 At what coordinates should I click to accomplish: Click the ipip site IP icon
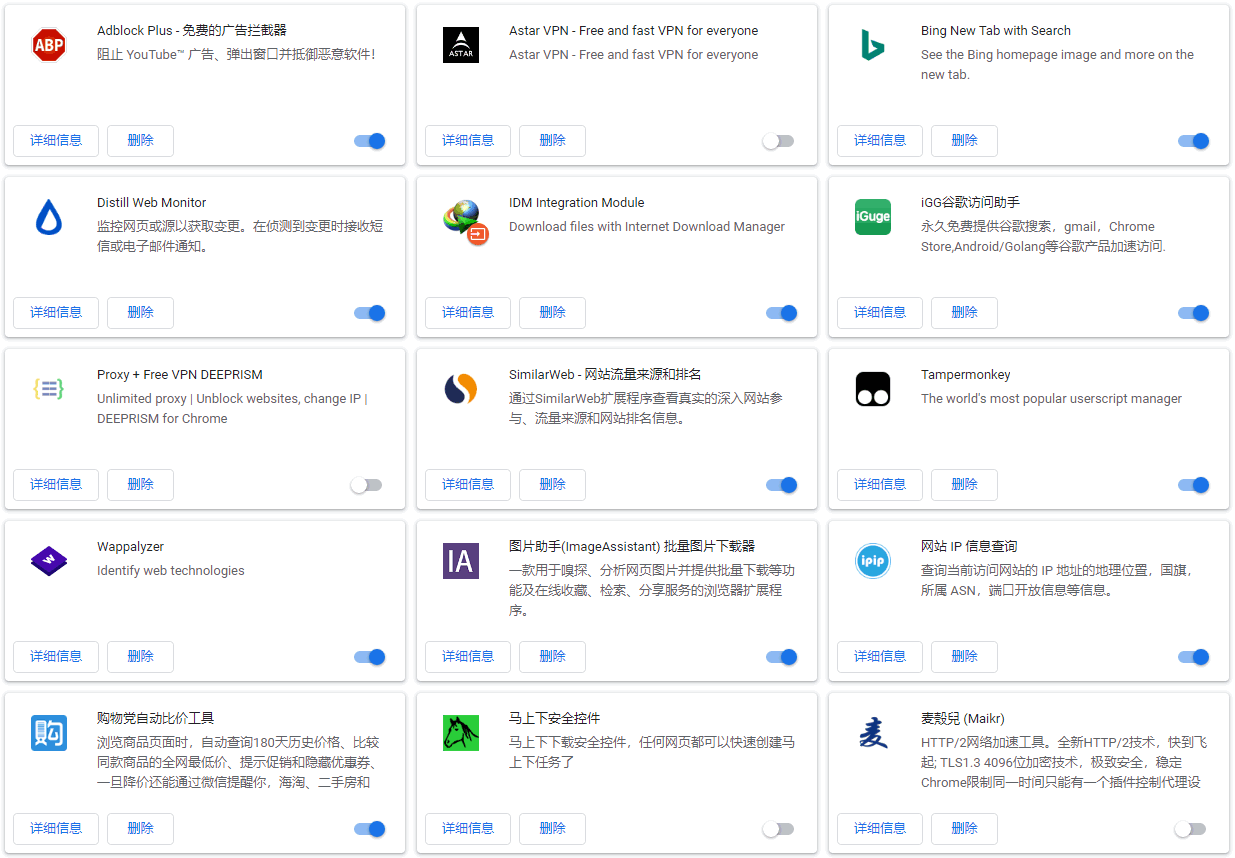point(873,561)
